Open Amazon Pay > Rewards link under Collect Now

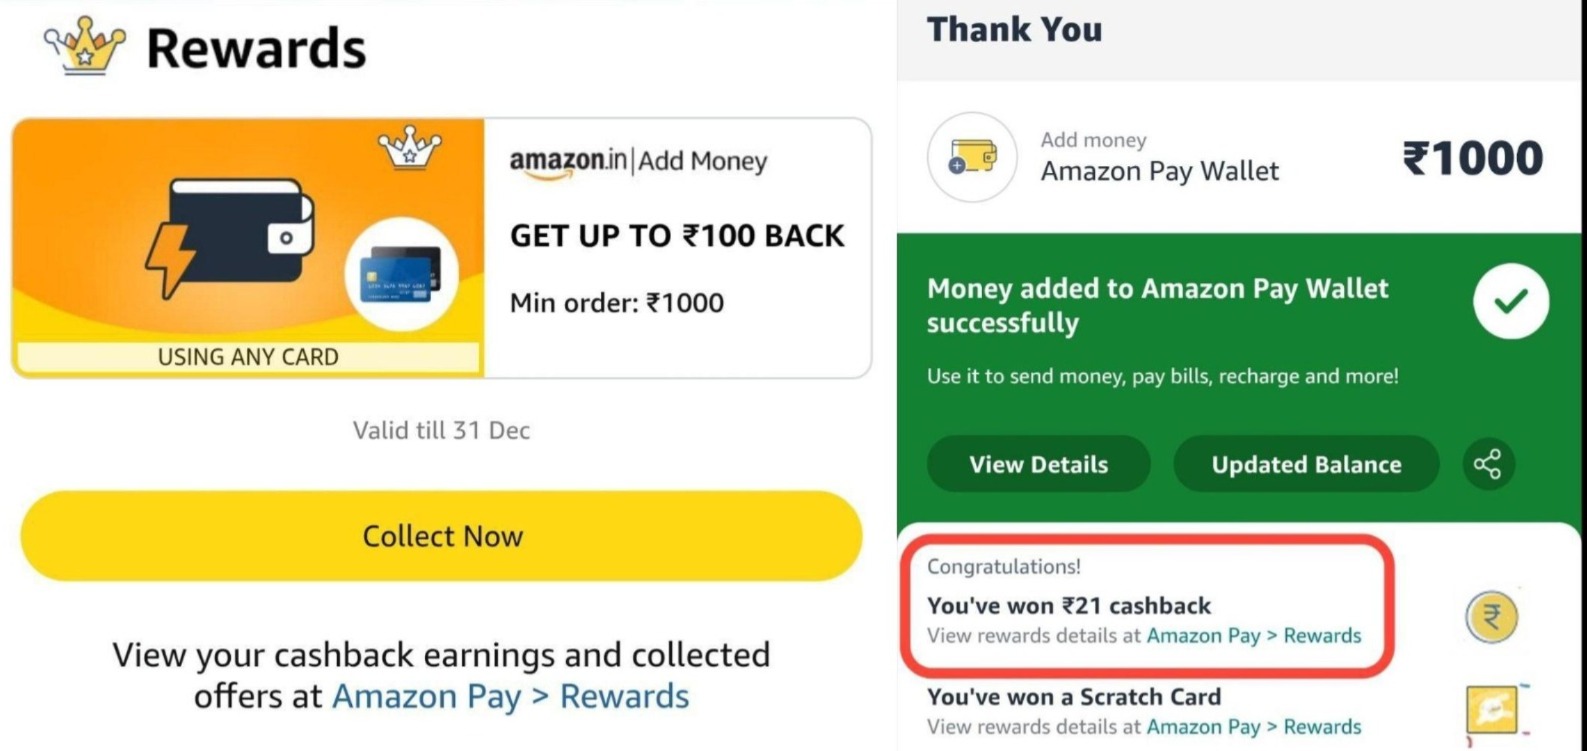pyautogui.click(x=510, y=696)
